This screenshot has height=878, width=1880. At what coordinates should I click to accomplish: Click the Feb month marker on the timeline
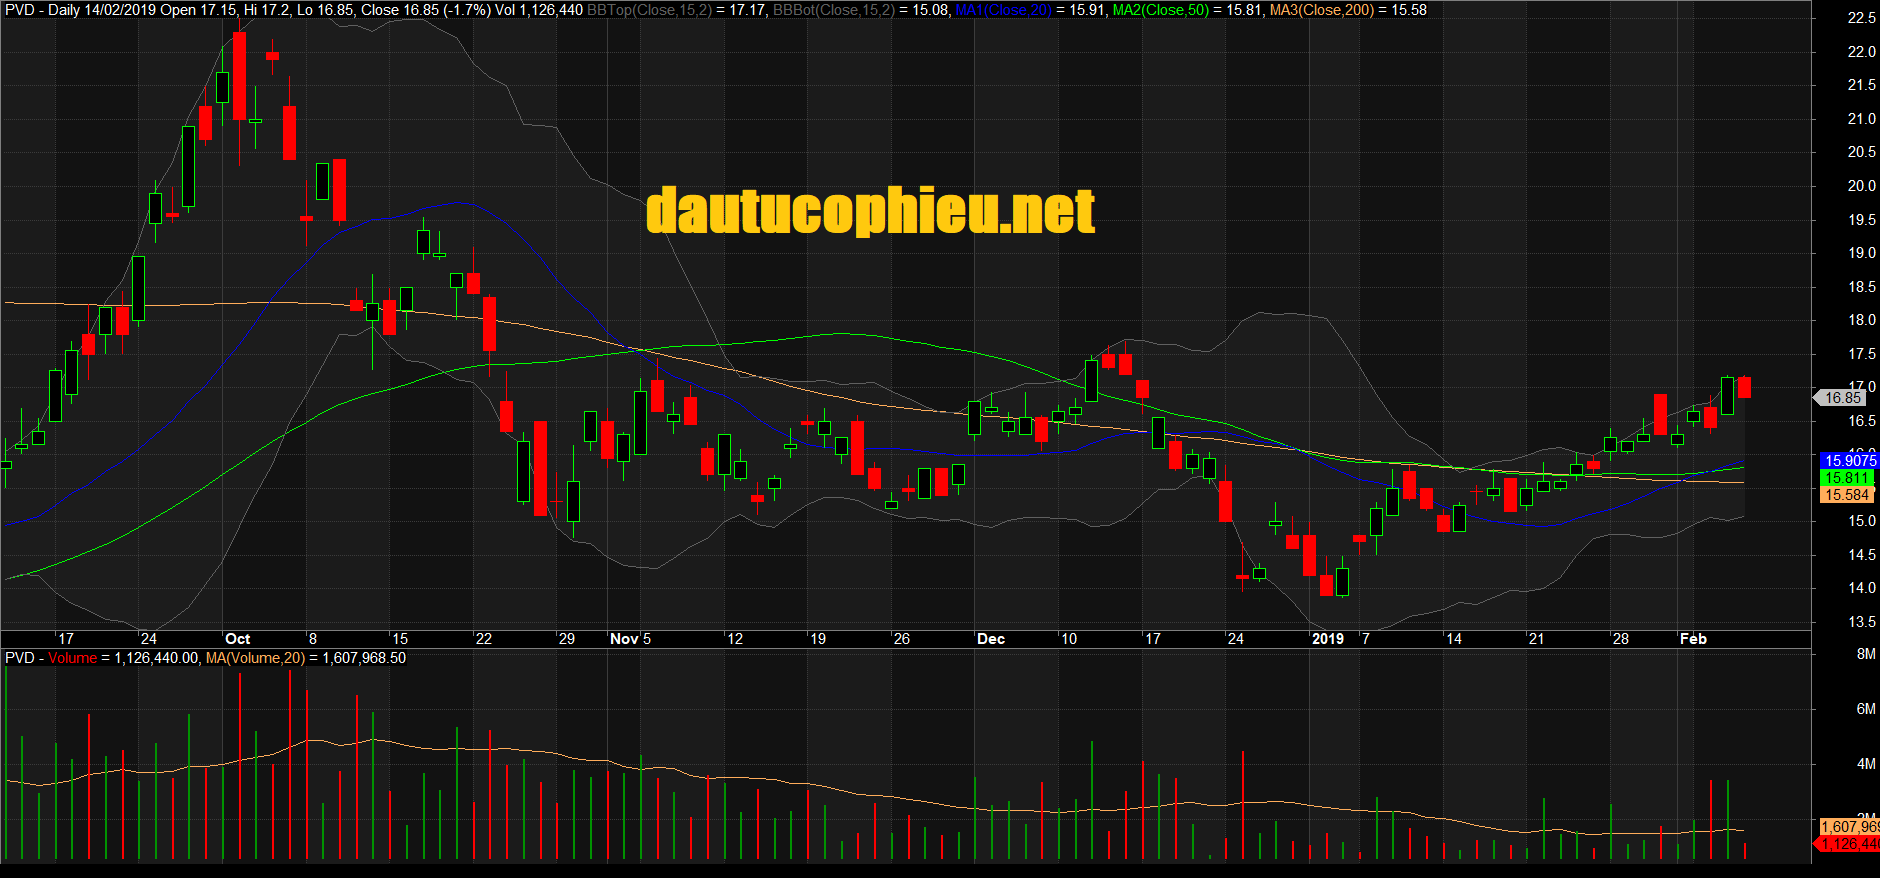(x=1693, y=639)
